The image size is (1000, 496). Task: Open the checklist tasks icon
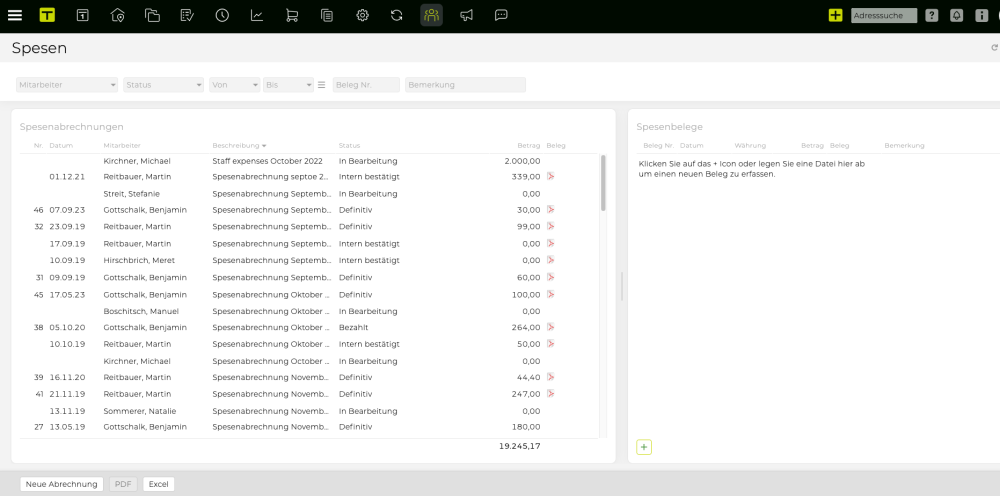point(188,15)
